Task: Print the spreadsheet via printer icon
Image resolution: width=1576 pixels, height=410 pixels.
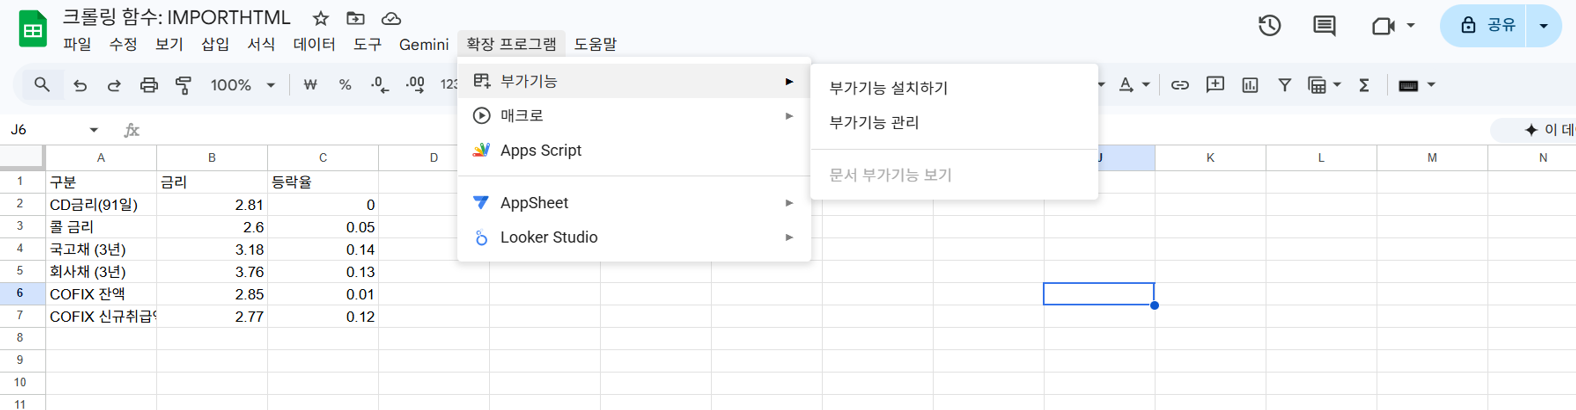Action: click(x=149, y=86)
